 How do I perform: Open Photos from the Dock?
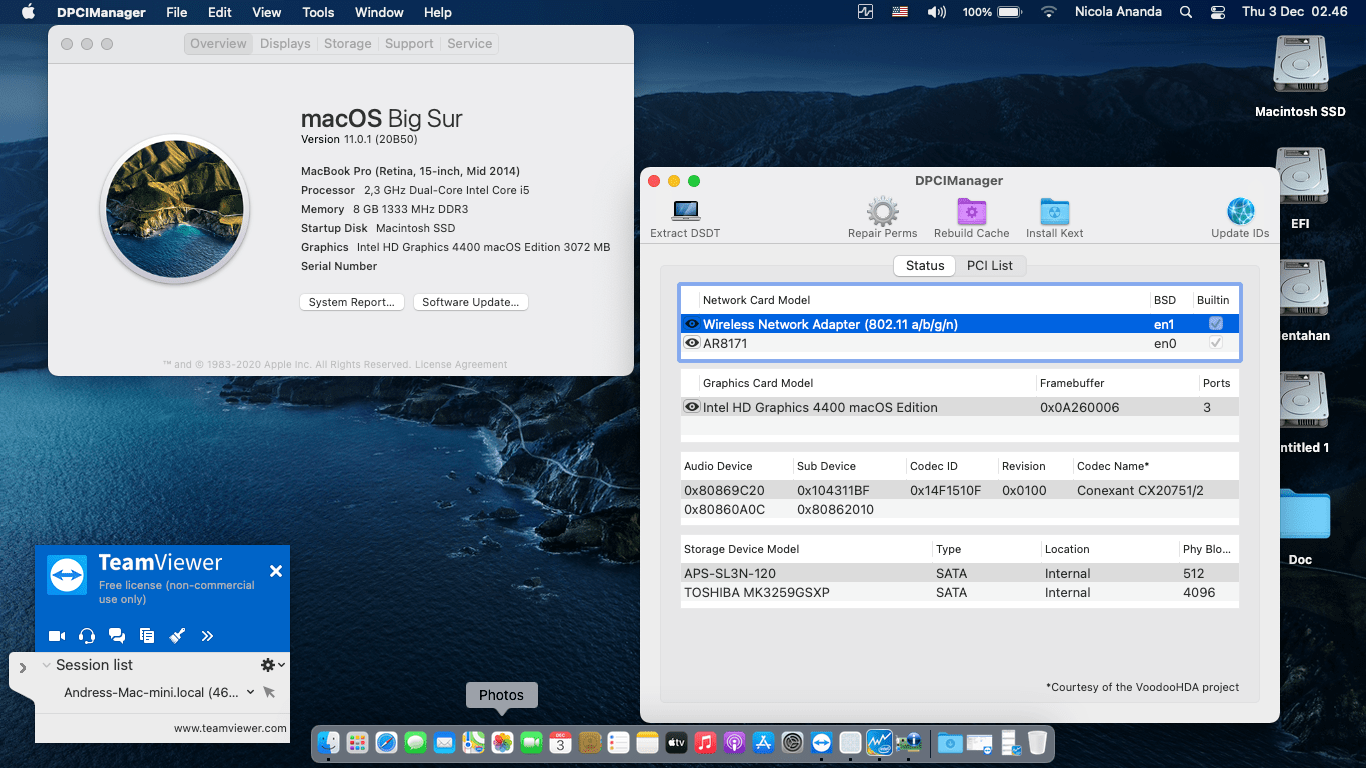(502, 743)
